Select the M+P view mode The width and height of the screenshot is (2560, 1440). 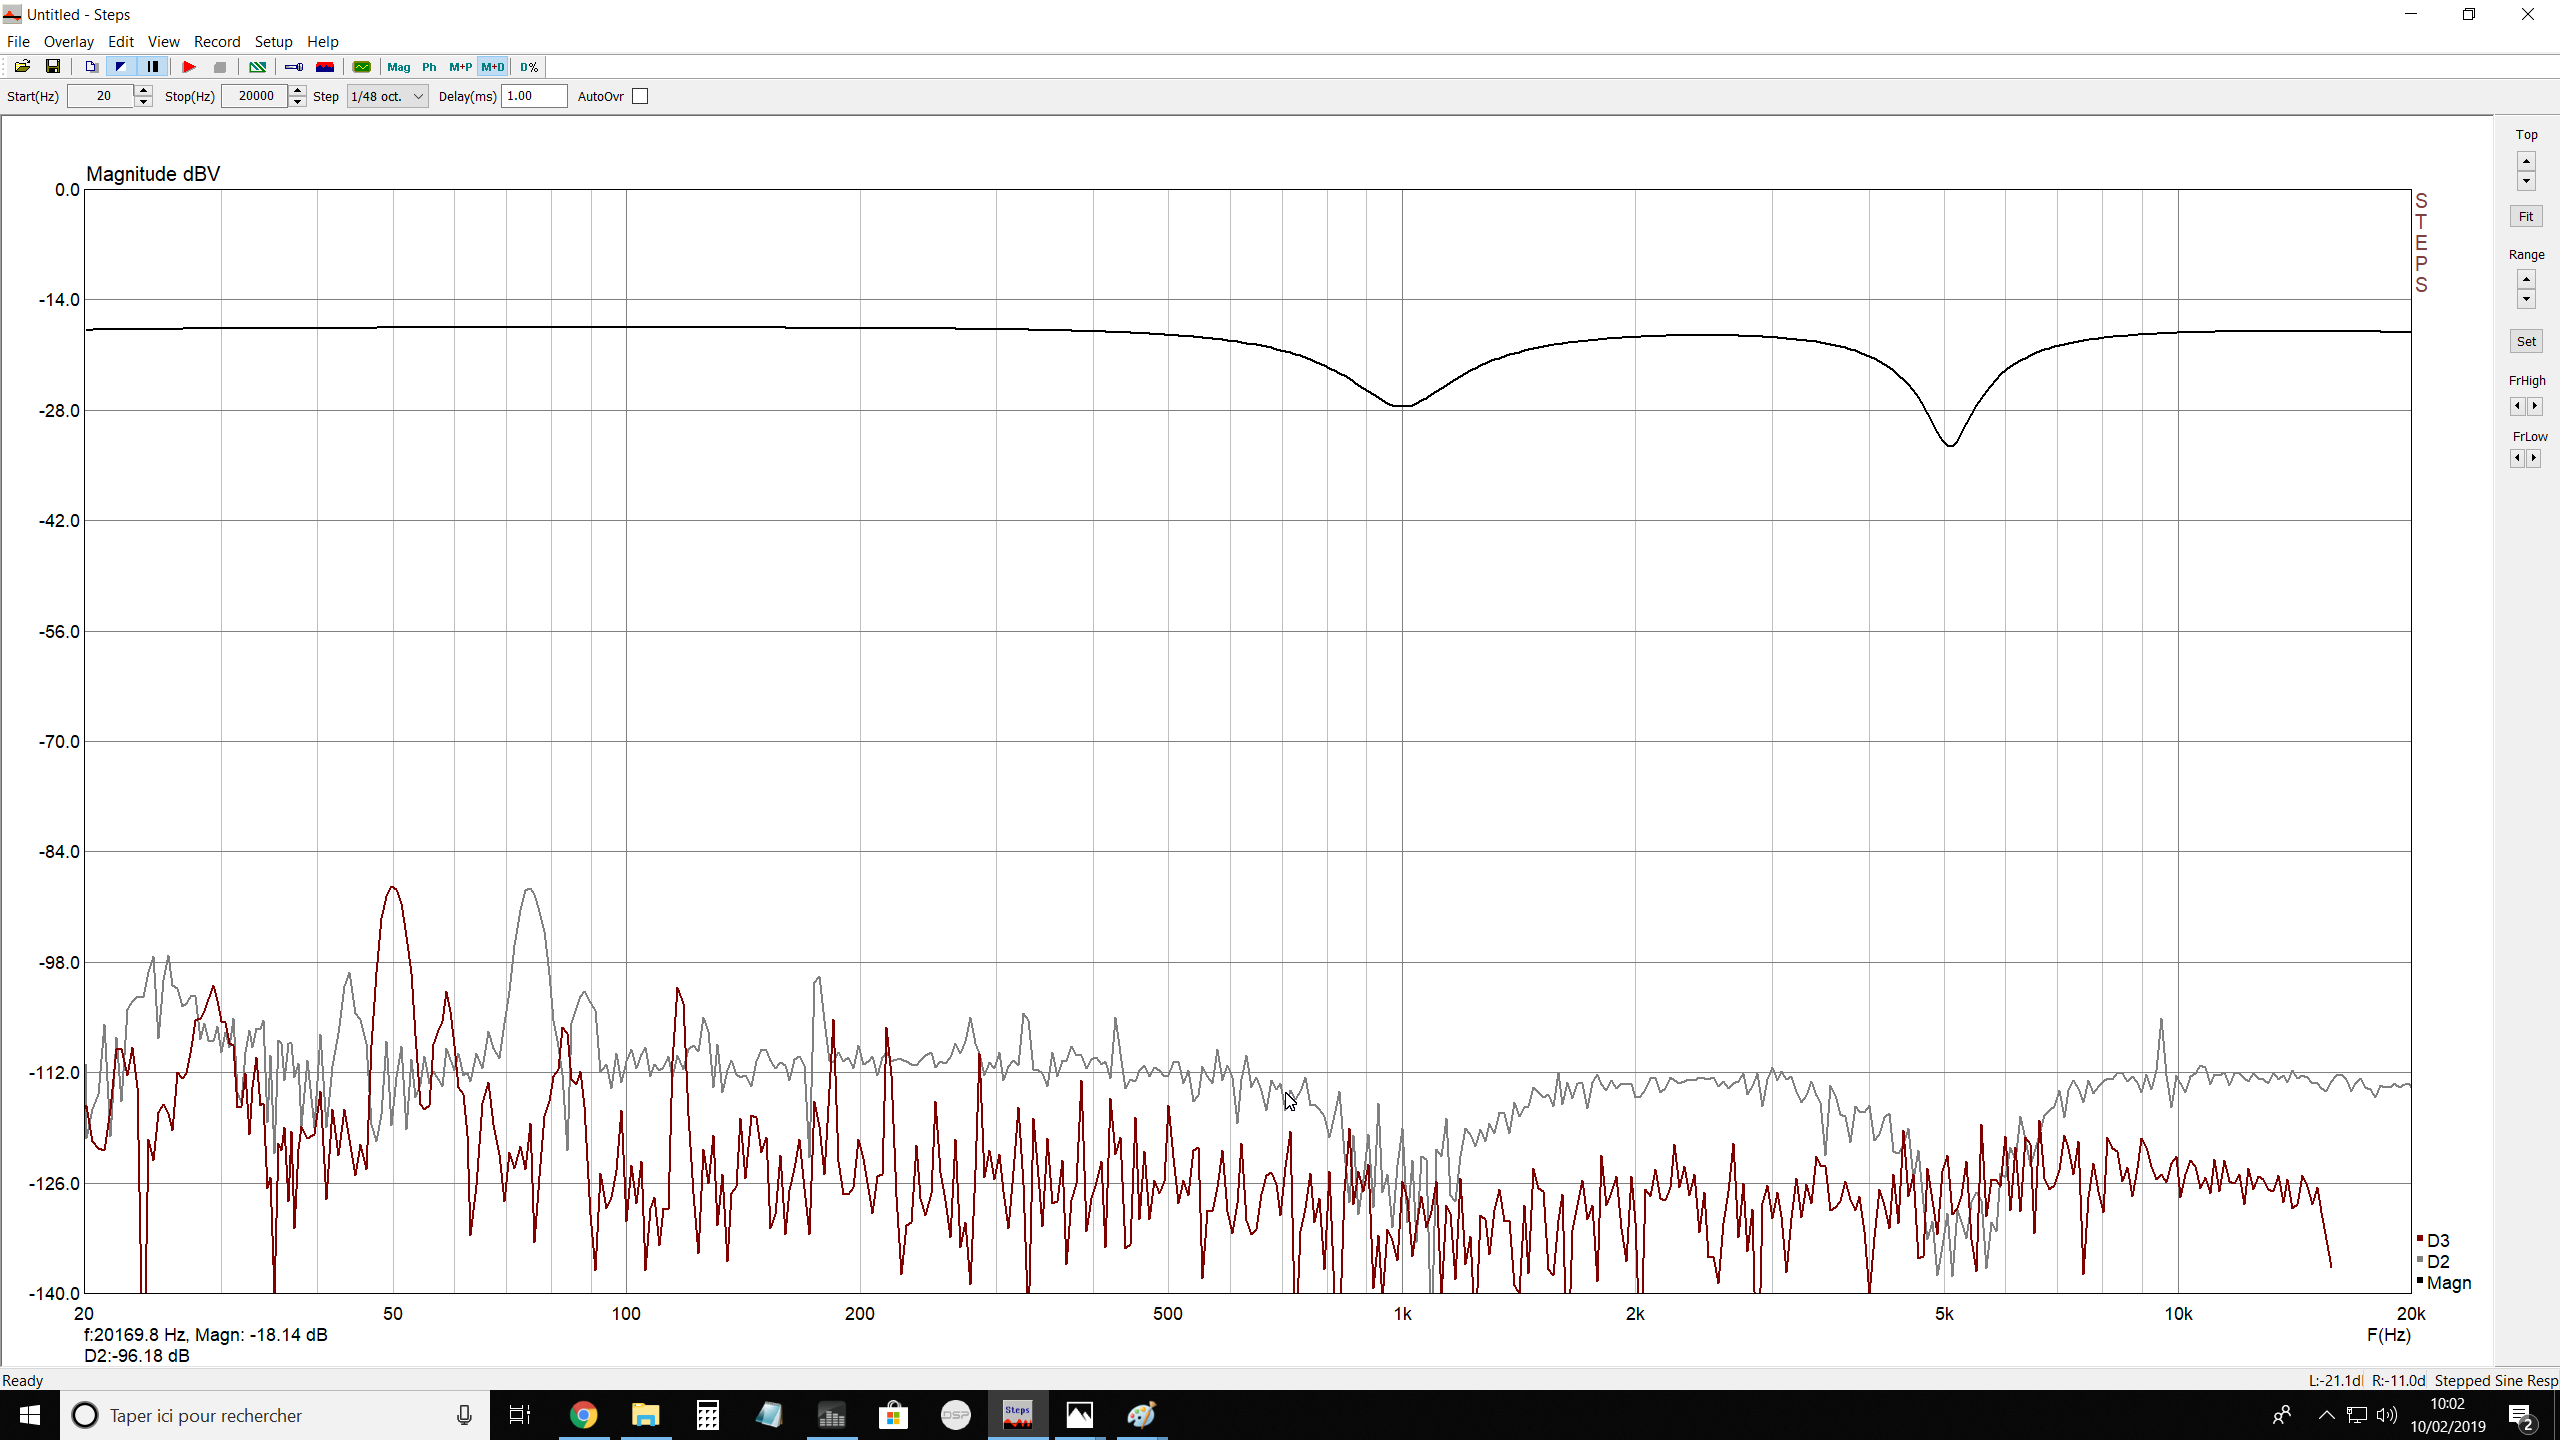461,67
